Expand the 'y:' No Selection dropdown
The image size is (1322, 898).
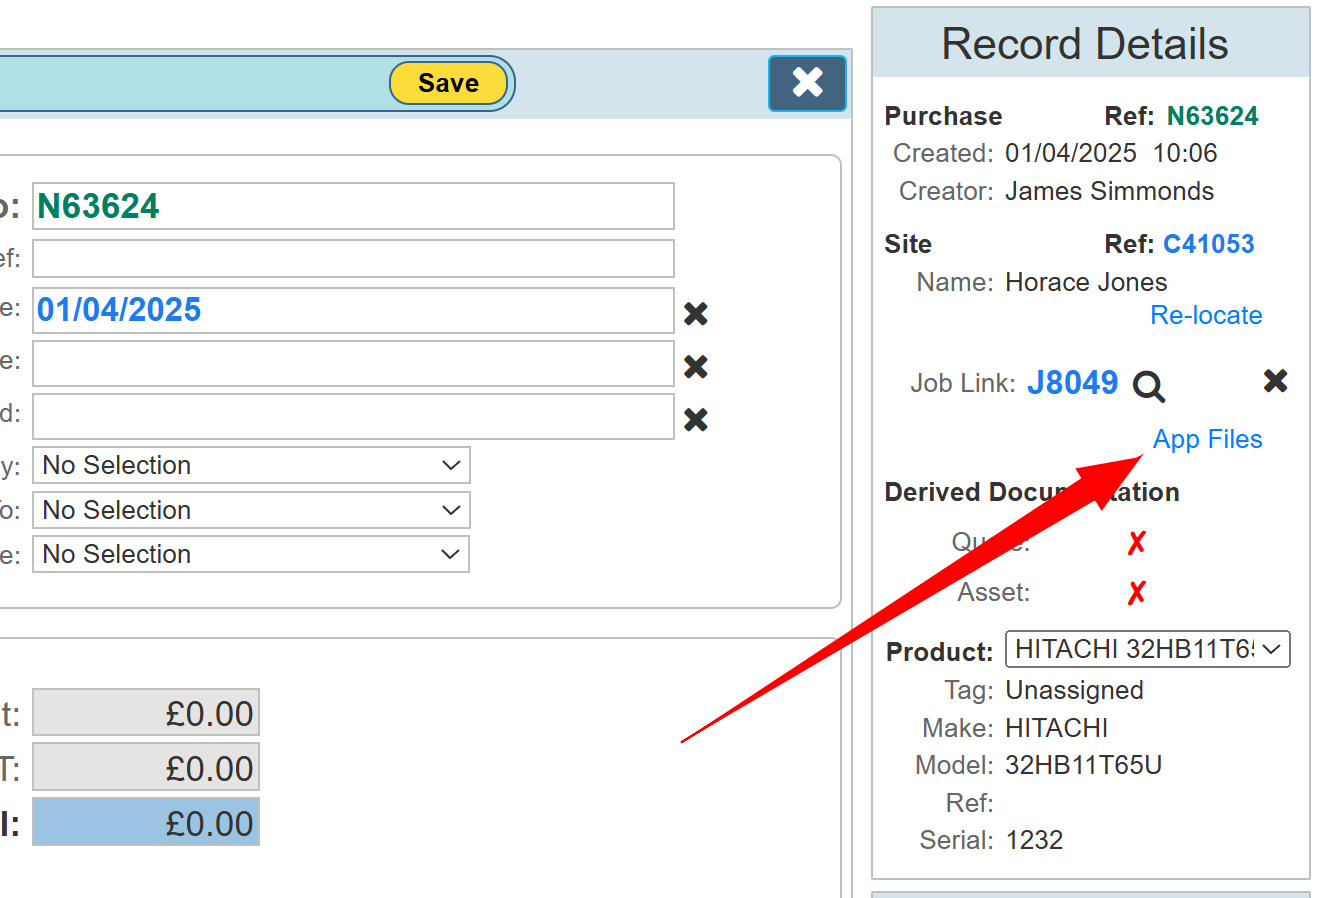click(x=251, y=465)
